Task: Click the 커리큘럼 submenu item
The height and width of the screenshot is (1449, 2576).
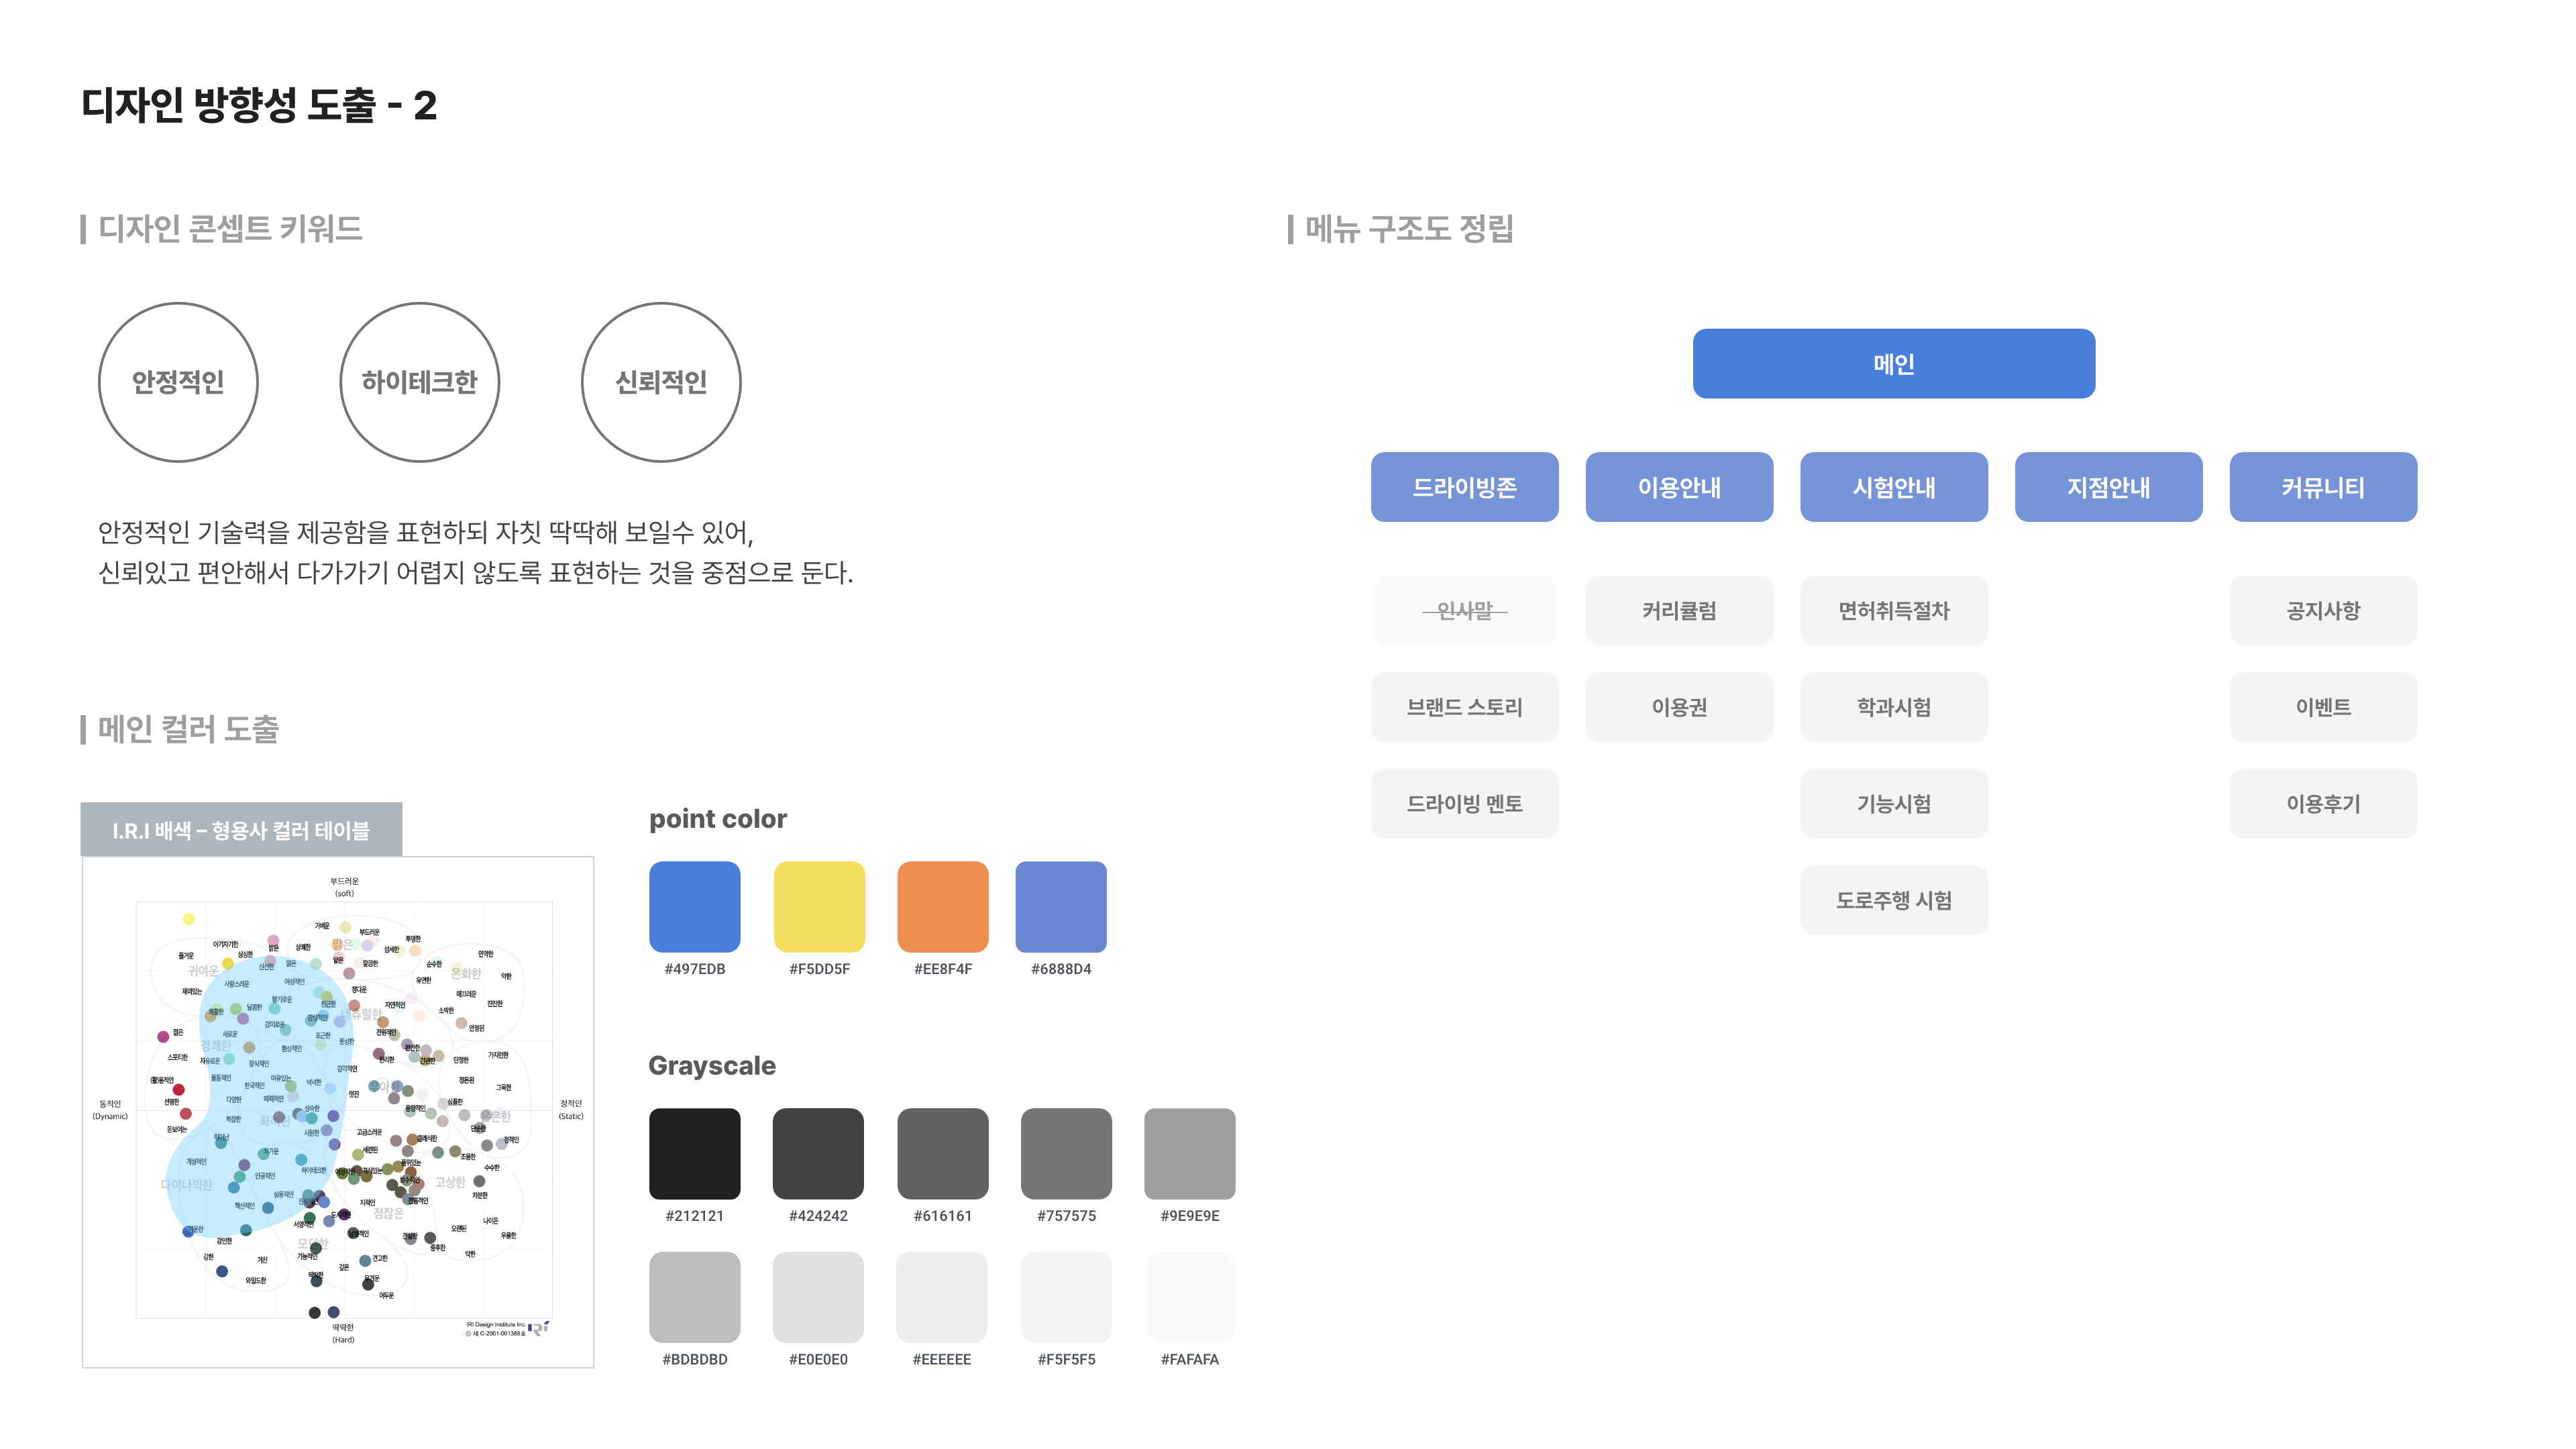Action: tap(1679, 610)
